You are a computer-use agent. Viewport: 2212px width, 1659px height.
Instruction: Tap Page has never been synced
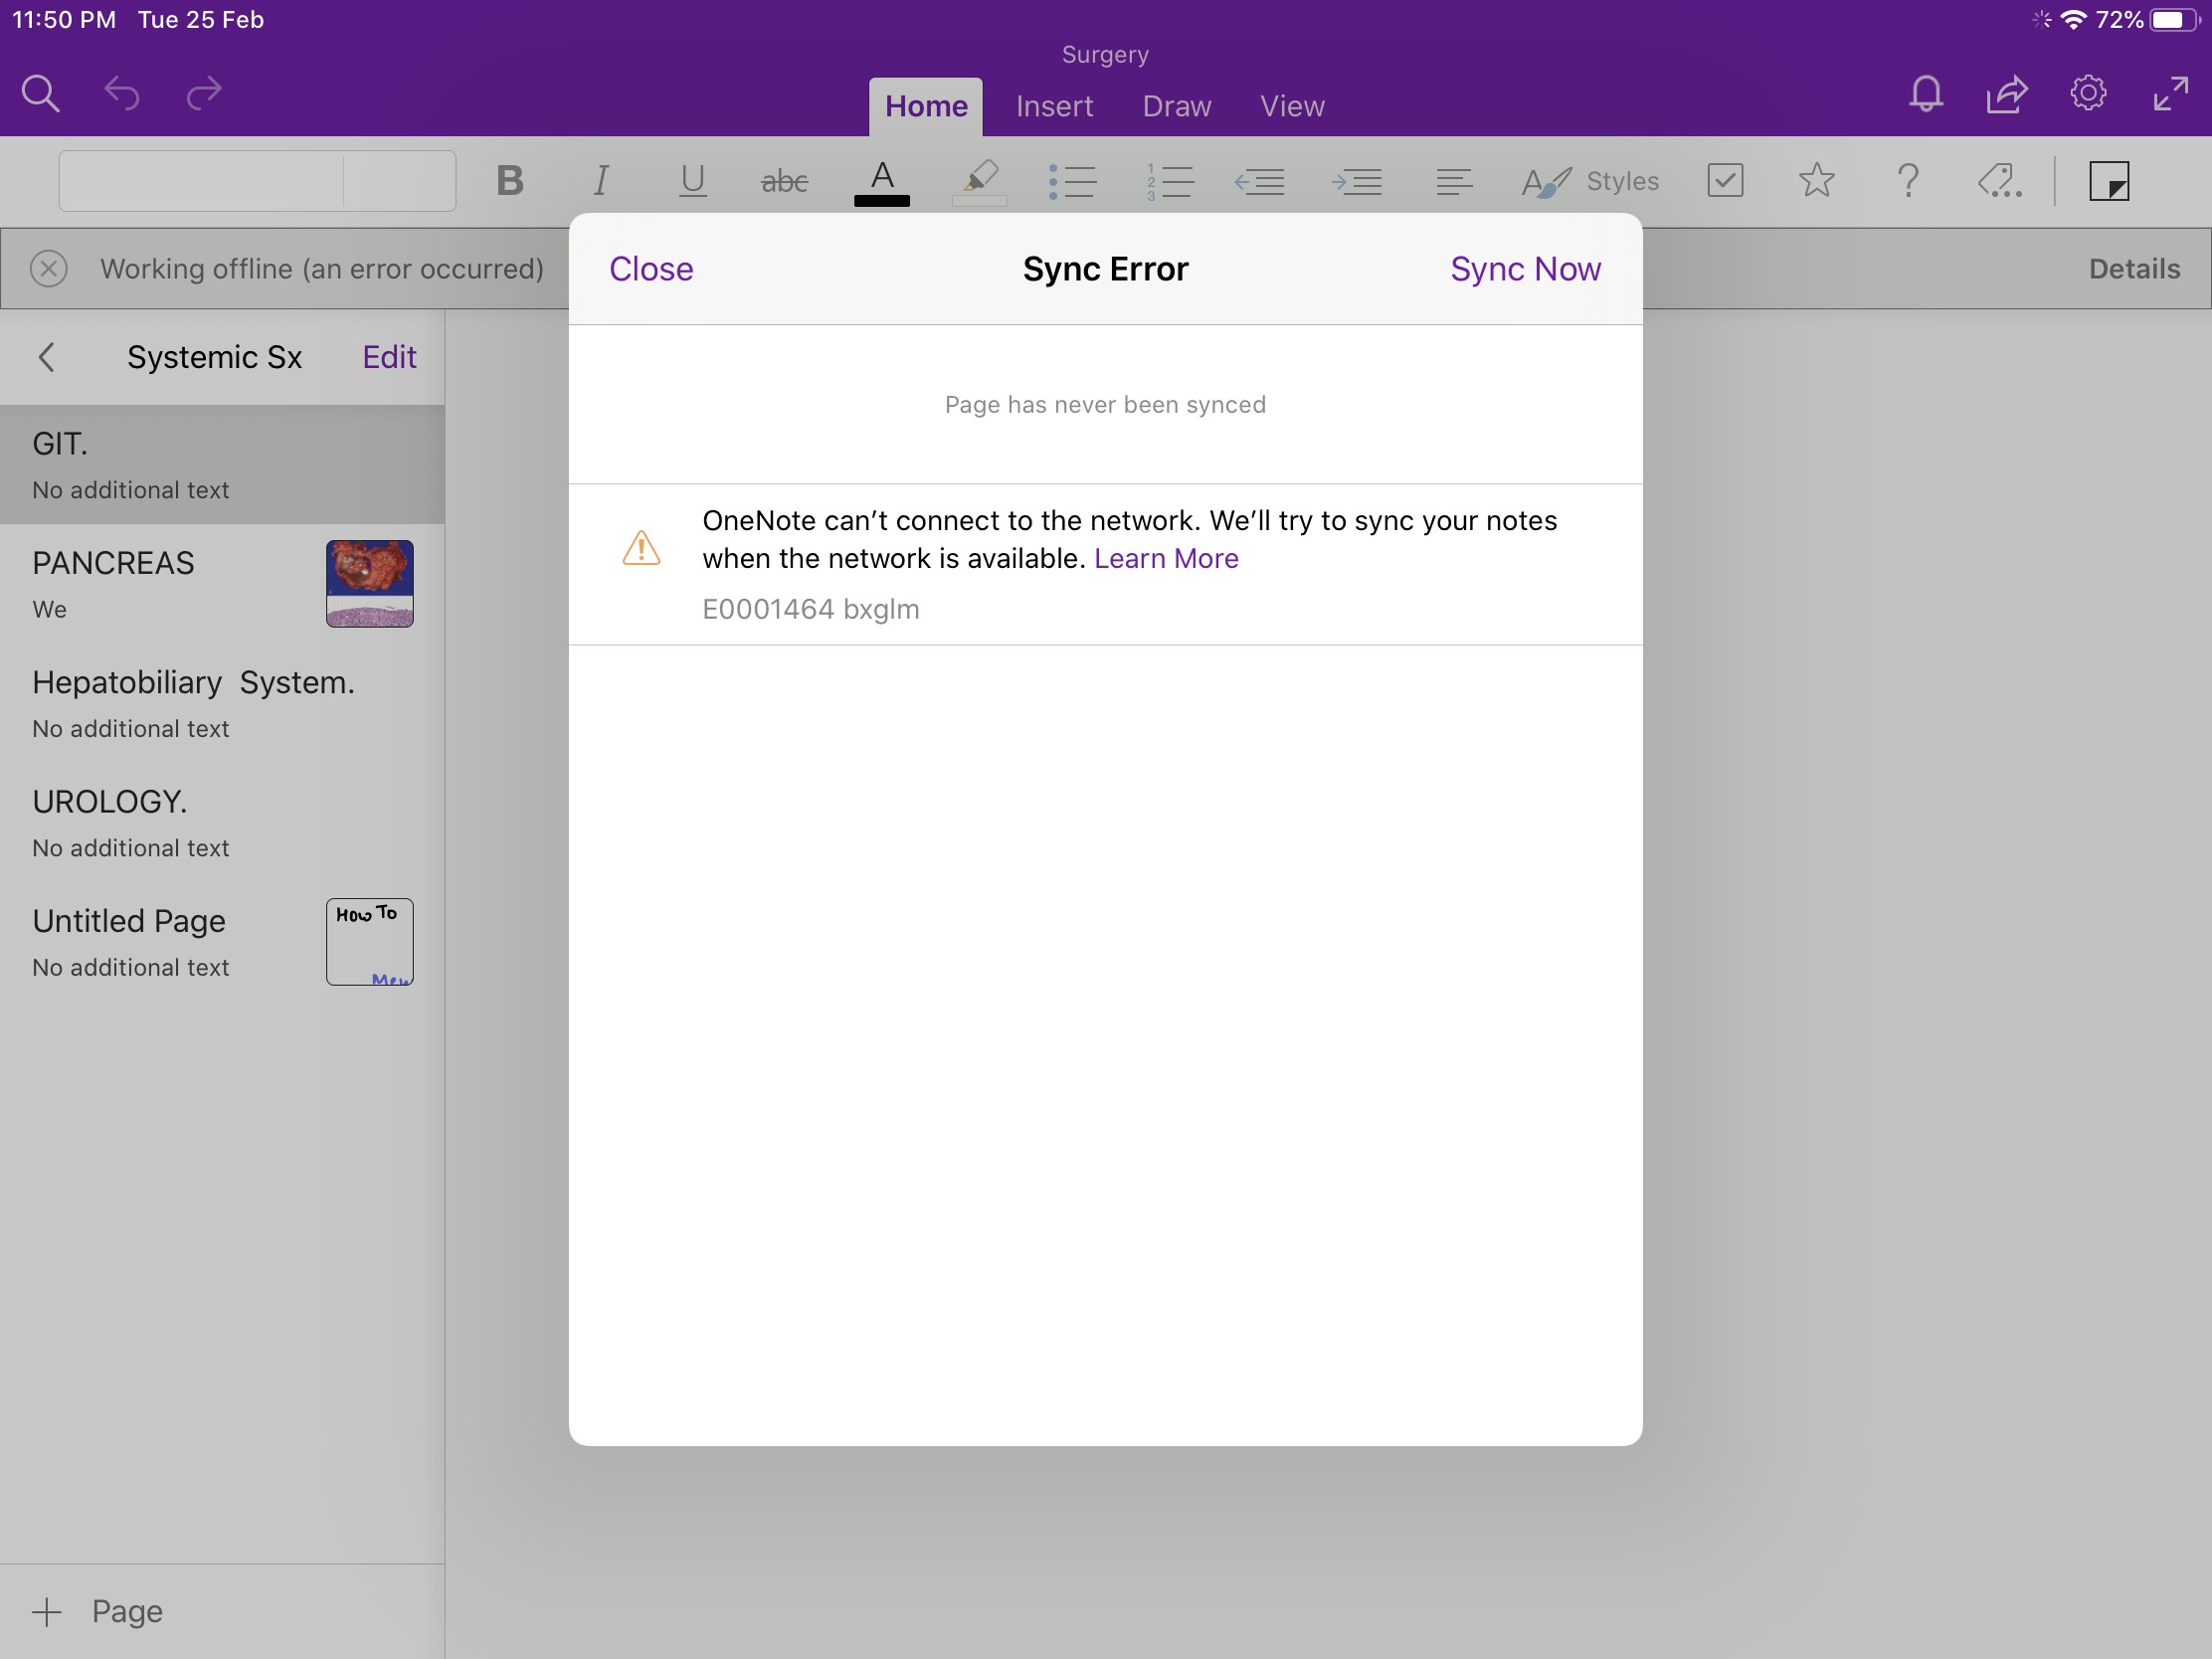pyautogui.click(x=1105, y=405)
